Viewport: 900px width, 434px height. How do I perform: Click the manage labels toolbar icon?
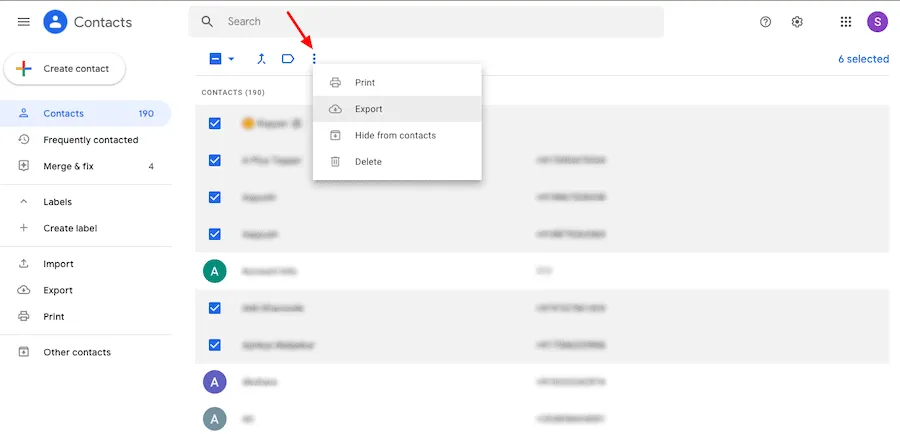(288, 59)
